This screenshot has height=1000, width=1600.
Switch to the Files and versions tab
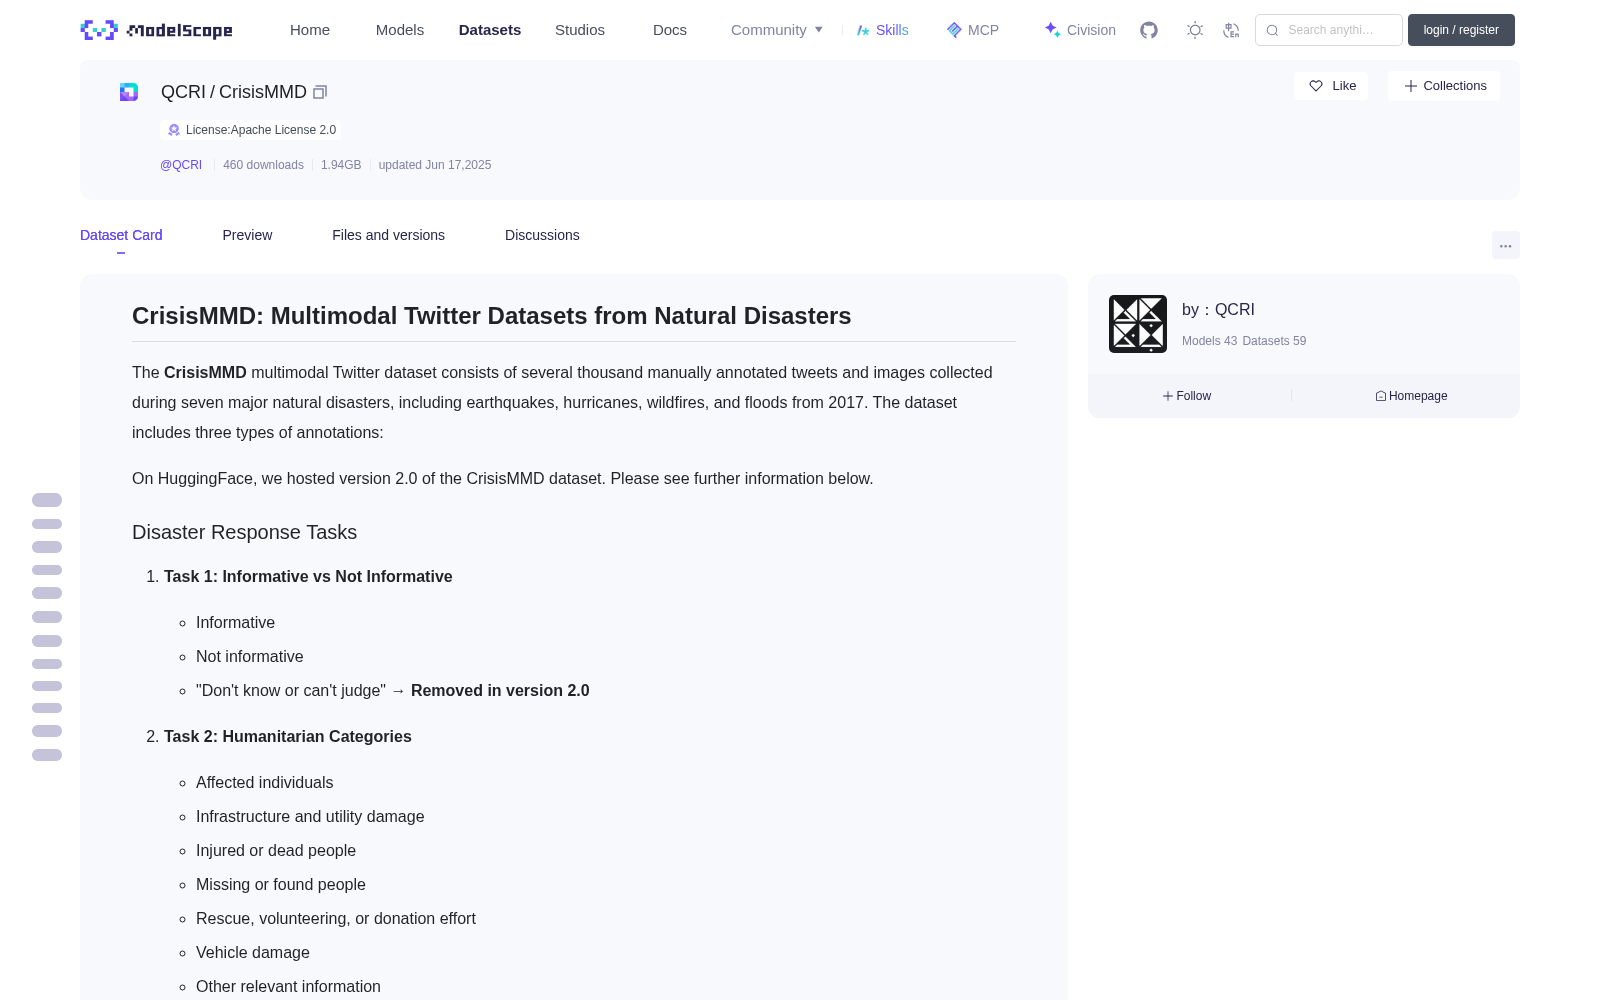[x=388, y=235]
